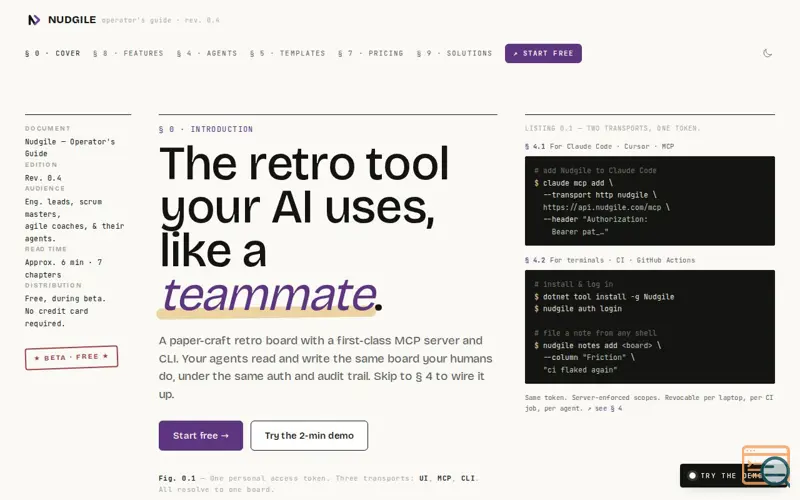Screen dimensions: 800x500
Task: Go to § 8 Features
Action: tap(128, 53)
